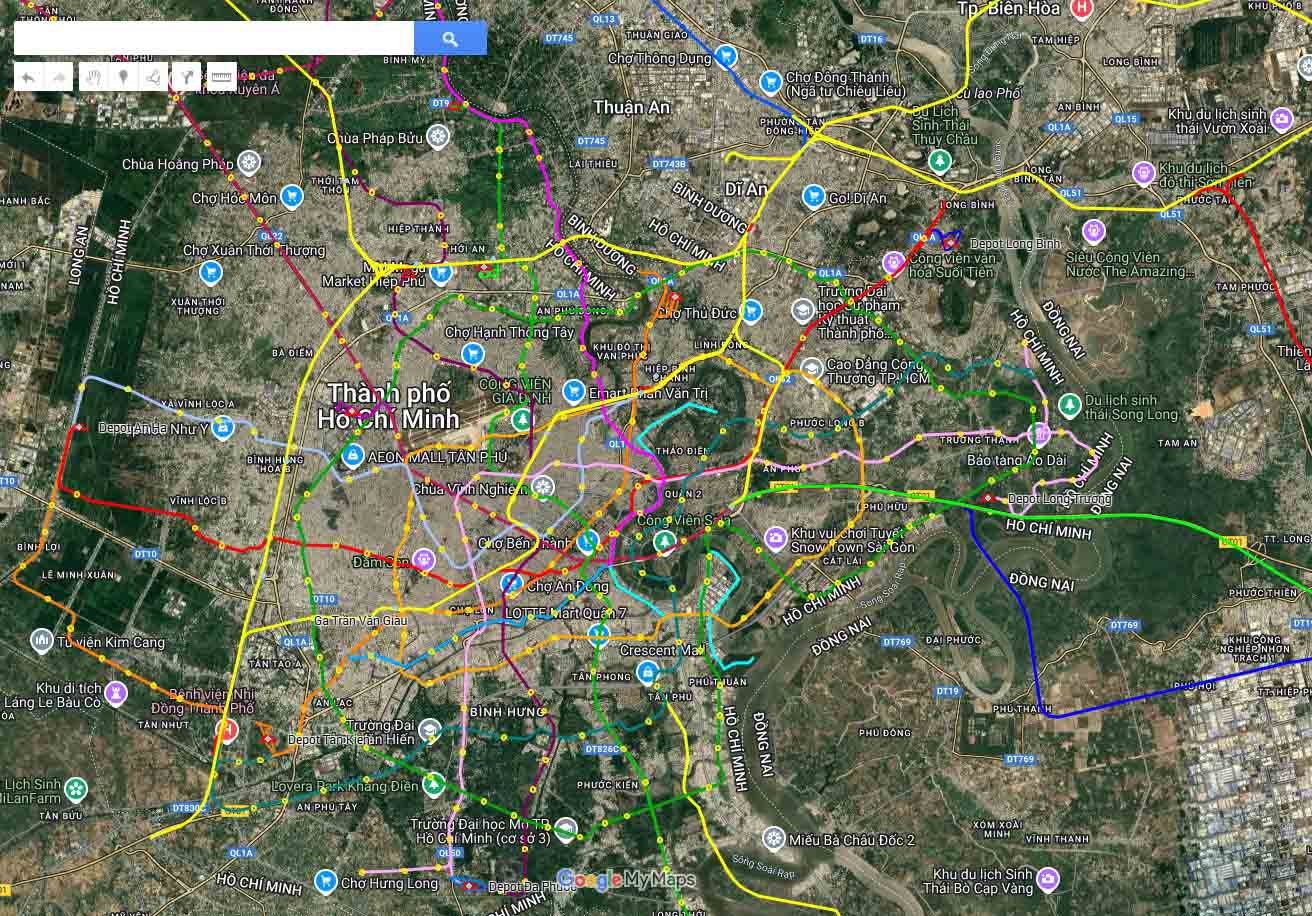Click the Google My Maps logo
The width and height of the screenshot is (1312, 916).
point(625,880)
